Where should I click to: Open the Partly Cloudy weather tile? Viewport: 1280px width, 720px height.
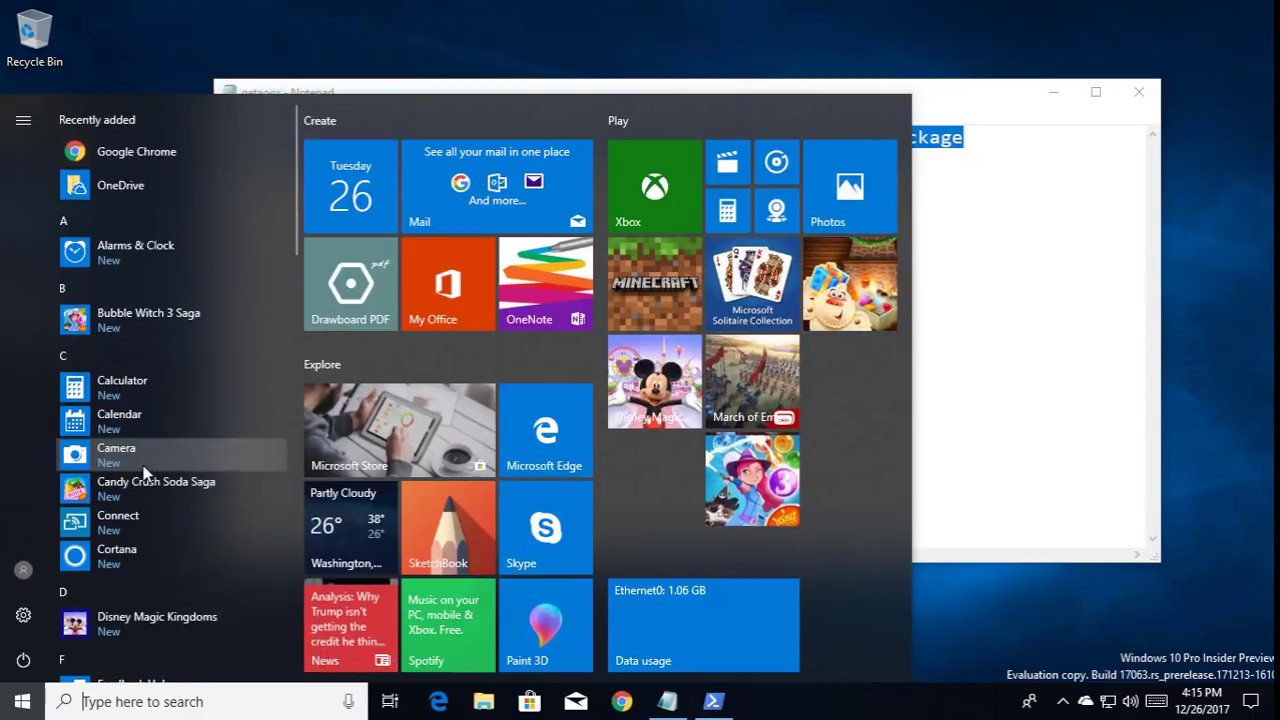pyautogui.click(x=351, y=528)
